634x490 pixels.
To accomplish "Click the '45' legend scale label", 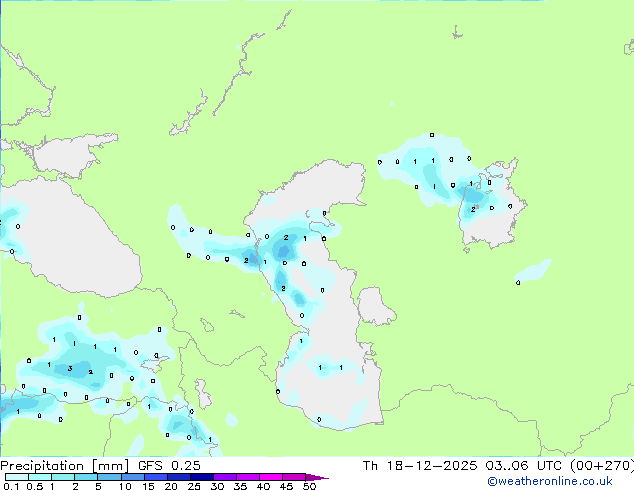I will pos(286,486).
